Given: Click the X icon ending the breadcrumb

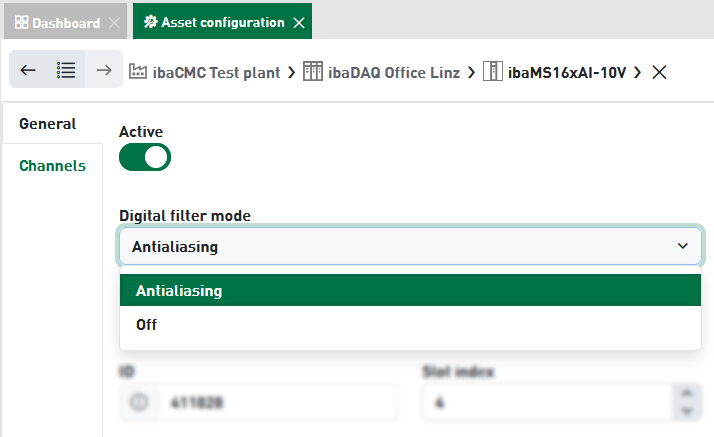Looking at the screenshot, I should (x=659, y=72).
